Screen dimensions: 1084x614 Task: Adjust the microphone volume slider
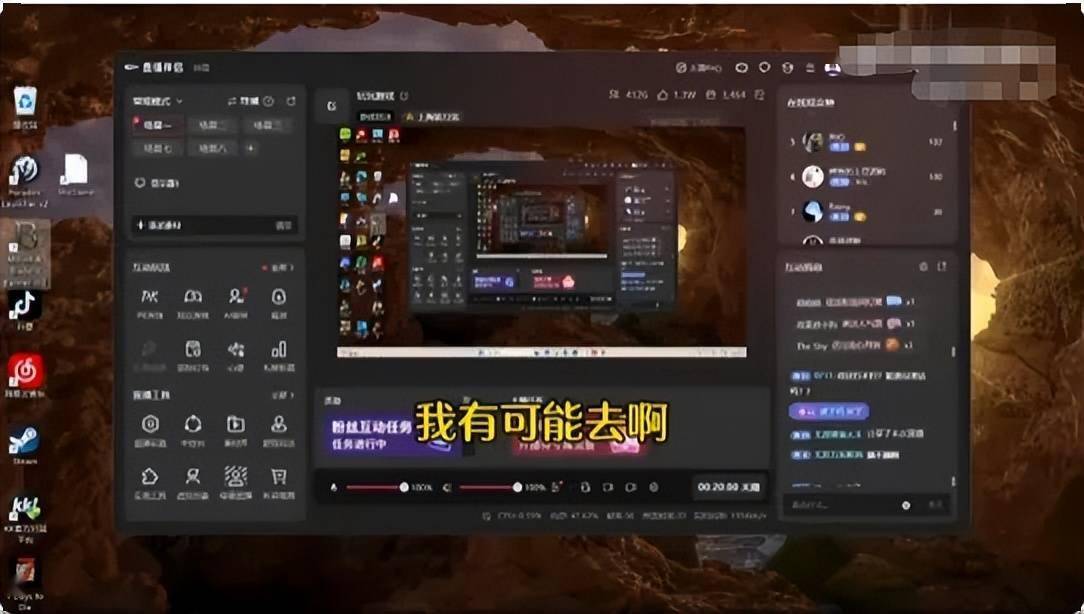click(377, 487)
